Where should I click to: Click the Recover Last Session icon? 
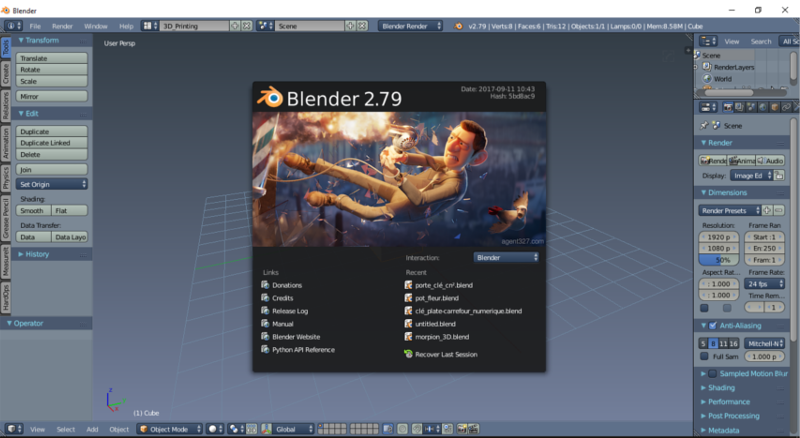pos(408,354)
